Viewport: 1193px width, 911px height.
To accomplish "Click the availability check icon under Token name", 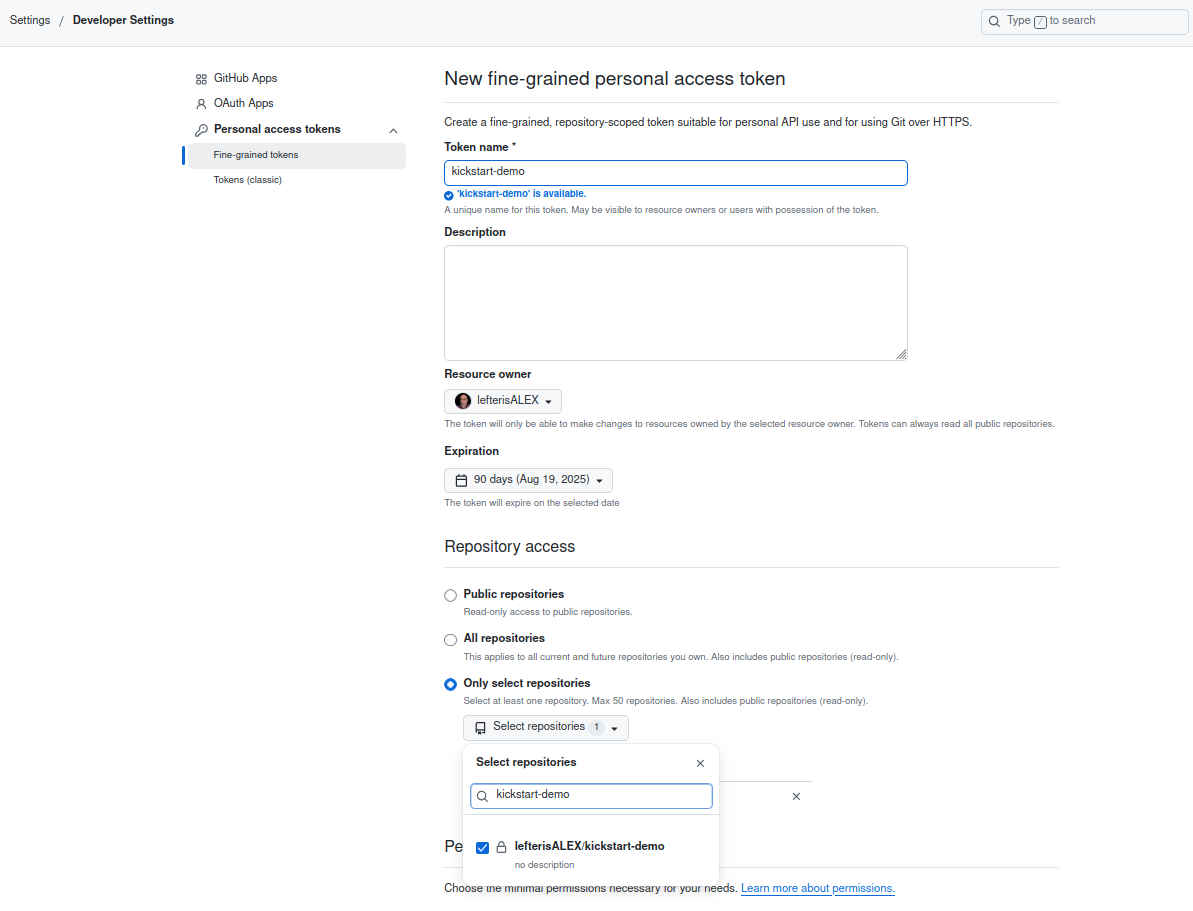I will 449,196.
